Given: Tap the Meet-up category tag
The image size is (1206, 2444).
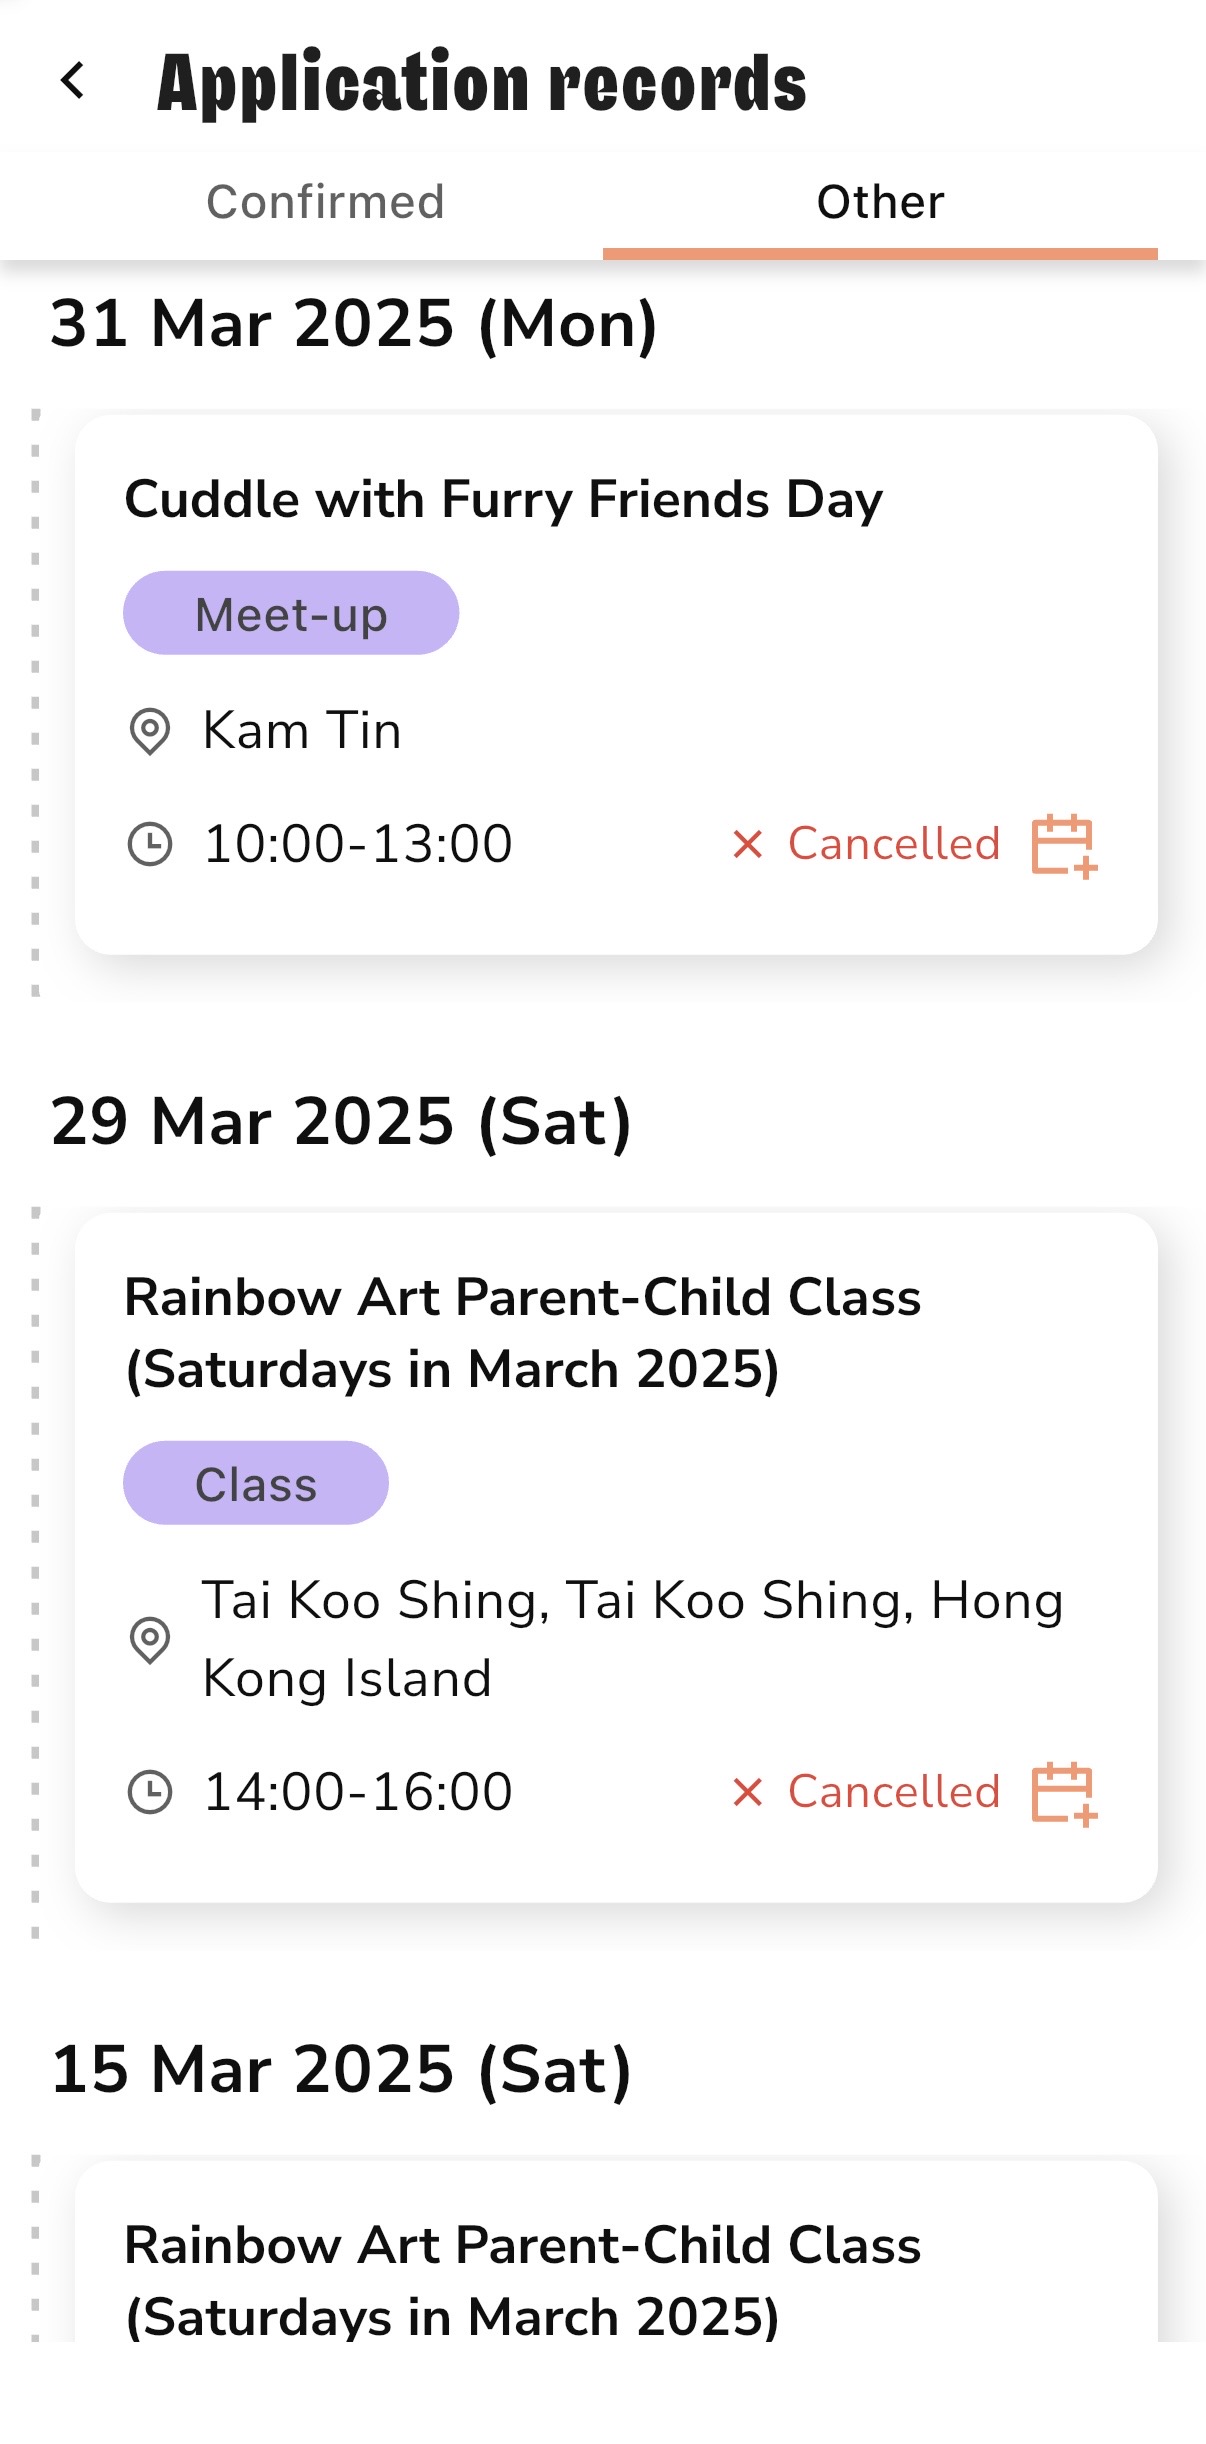Looking at the screenshot, I should coord(291,614).
